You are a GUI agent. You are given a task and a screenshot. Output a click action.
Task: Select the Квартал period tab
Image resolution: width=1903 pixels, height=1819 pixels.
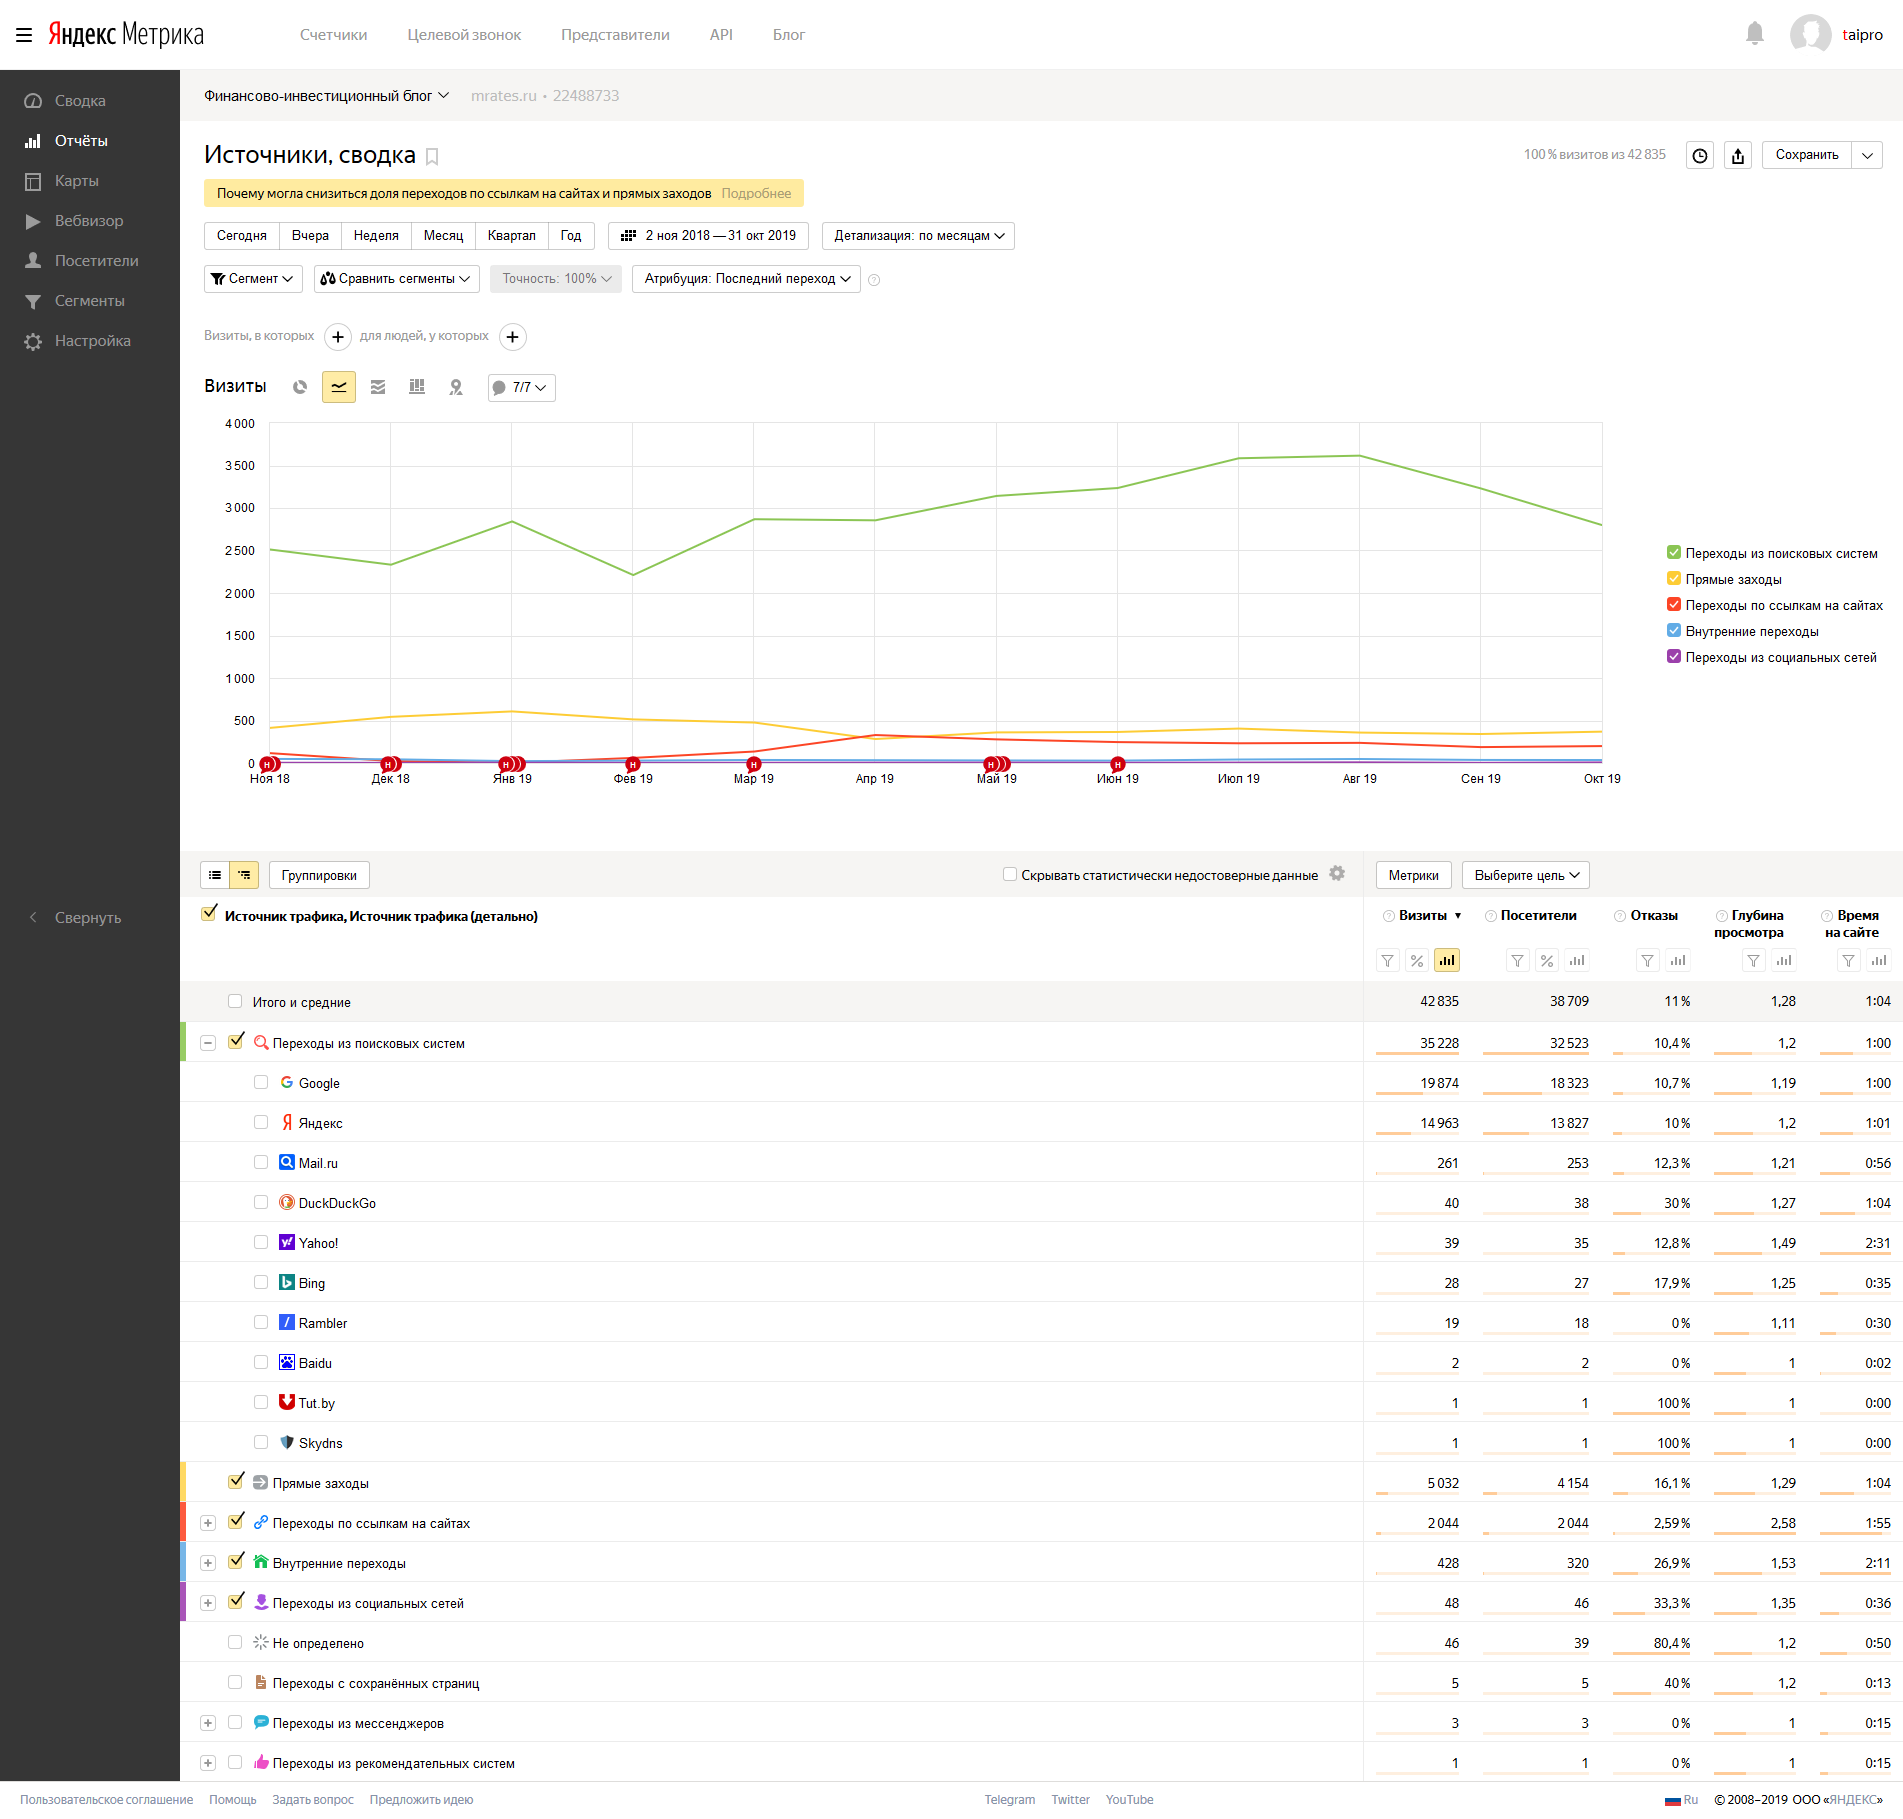click(511, 236)
